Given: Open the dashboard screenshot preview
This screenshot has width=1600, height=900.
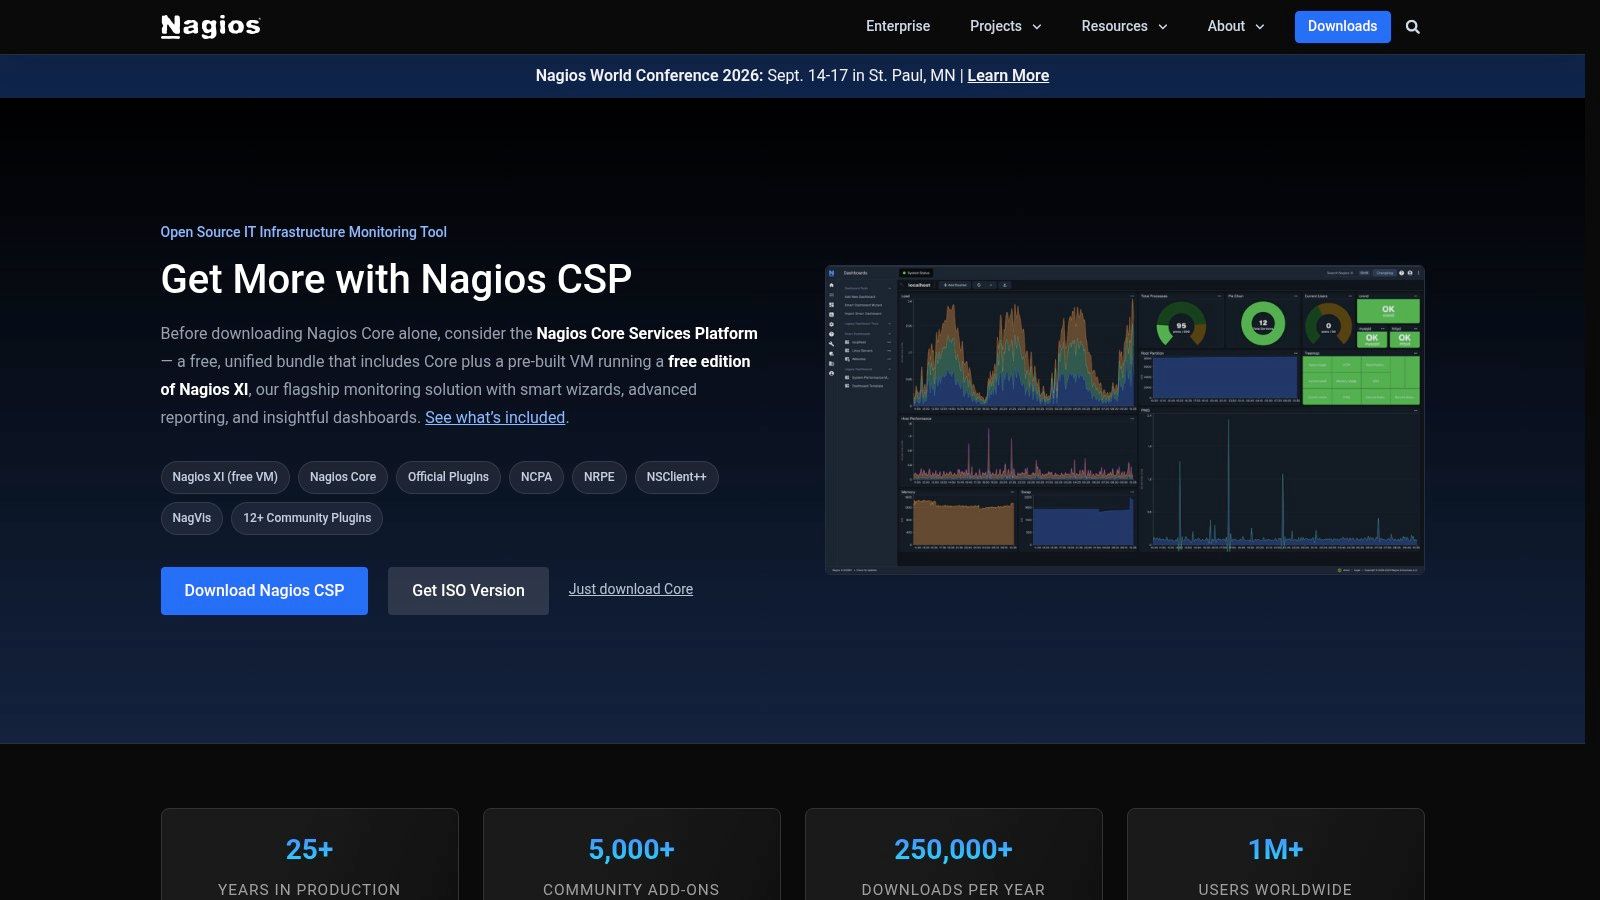Looking at the screenshot, I should point(1125,420).
